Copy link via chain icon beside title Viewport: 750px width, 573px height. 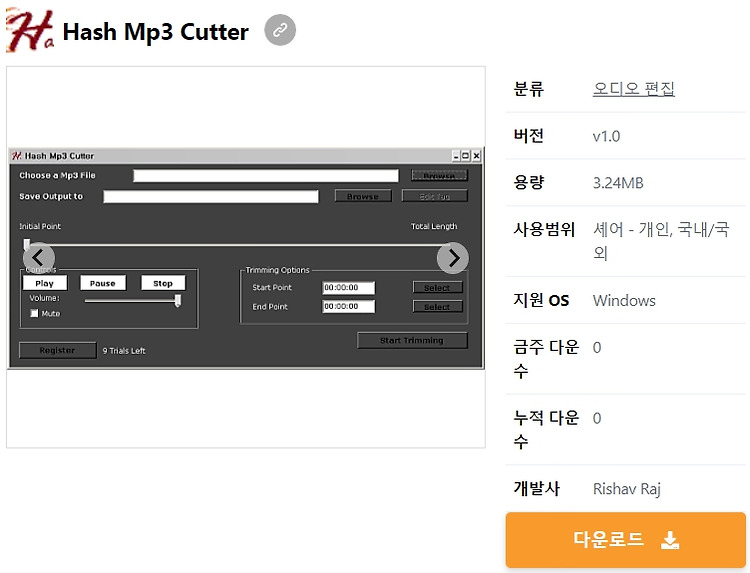coord(280,30)
